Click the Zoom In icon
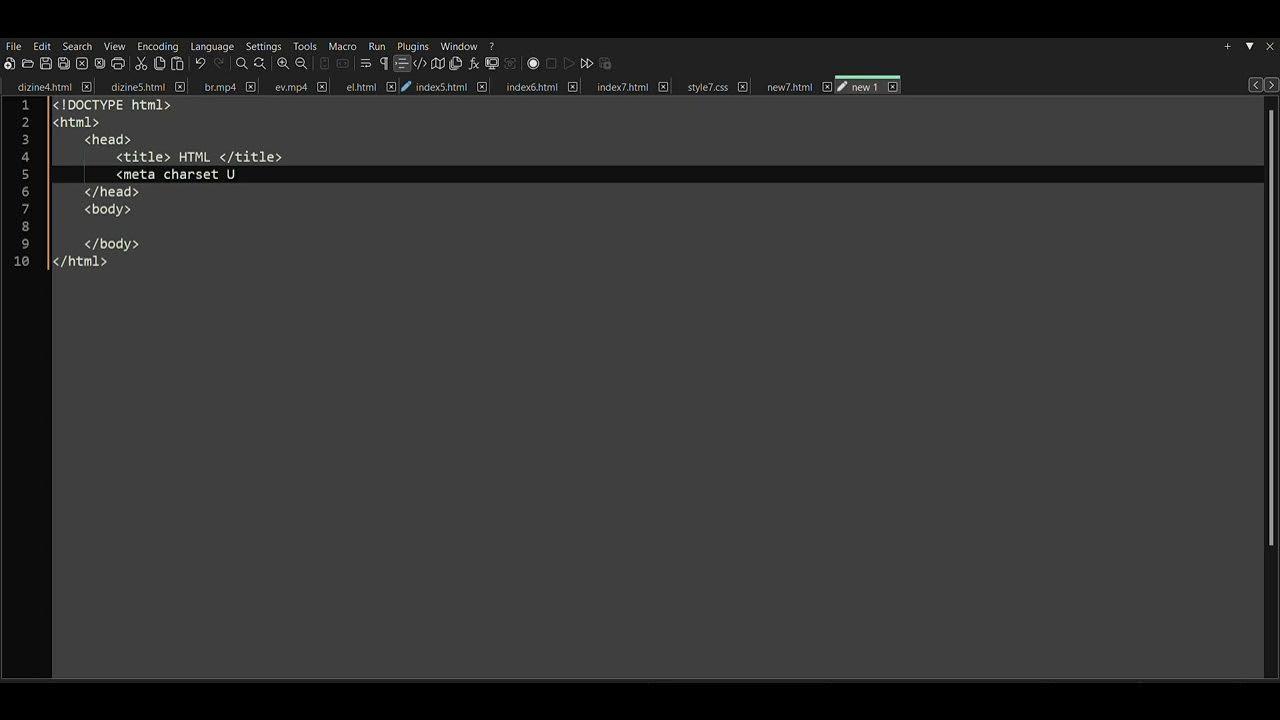The image size is (1280, 720). 283,63
